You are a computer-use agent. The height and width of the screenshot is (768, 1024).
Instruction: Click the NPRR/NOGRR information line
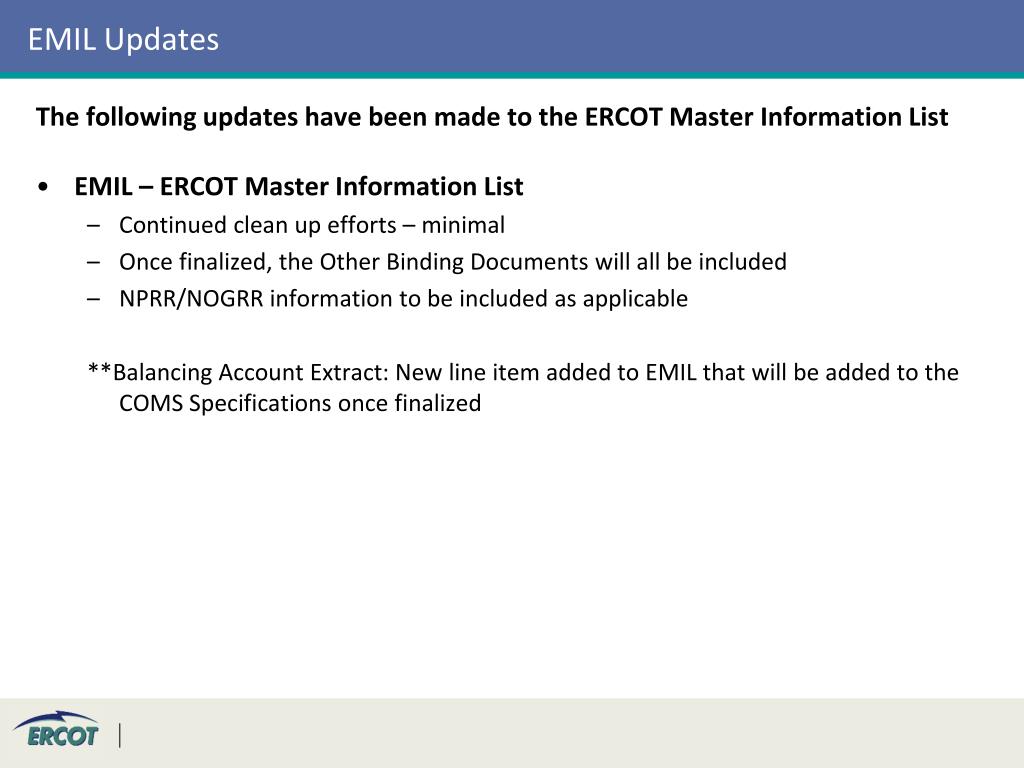403,298
